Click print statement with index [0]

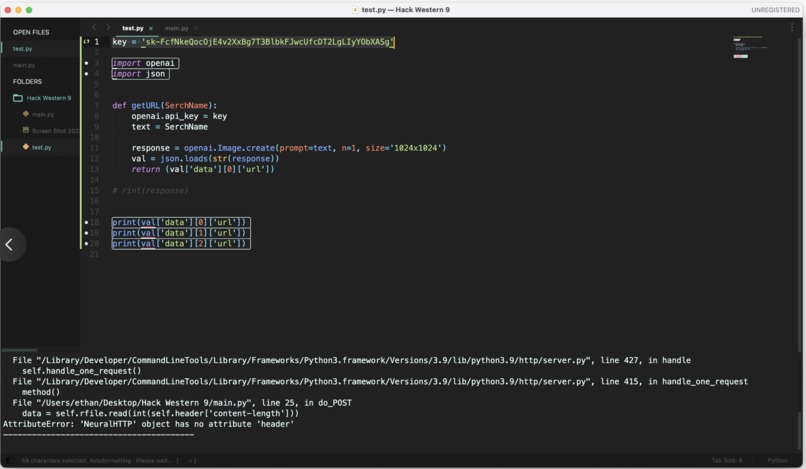coord(181,222)
